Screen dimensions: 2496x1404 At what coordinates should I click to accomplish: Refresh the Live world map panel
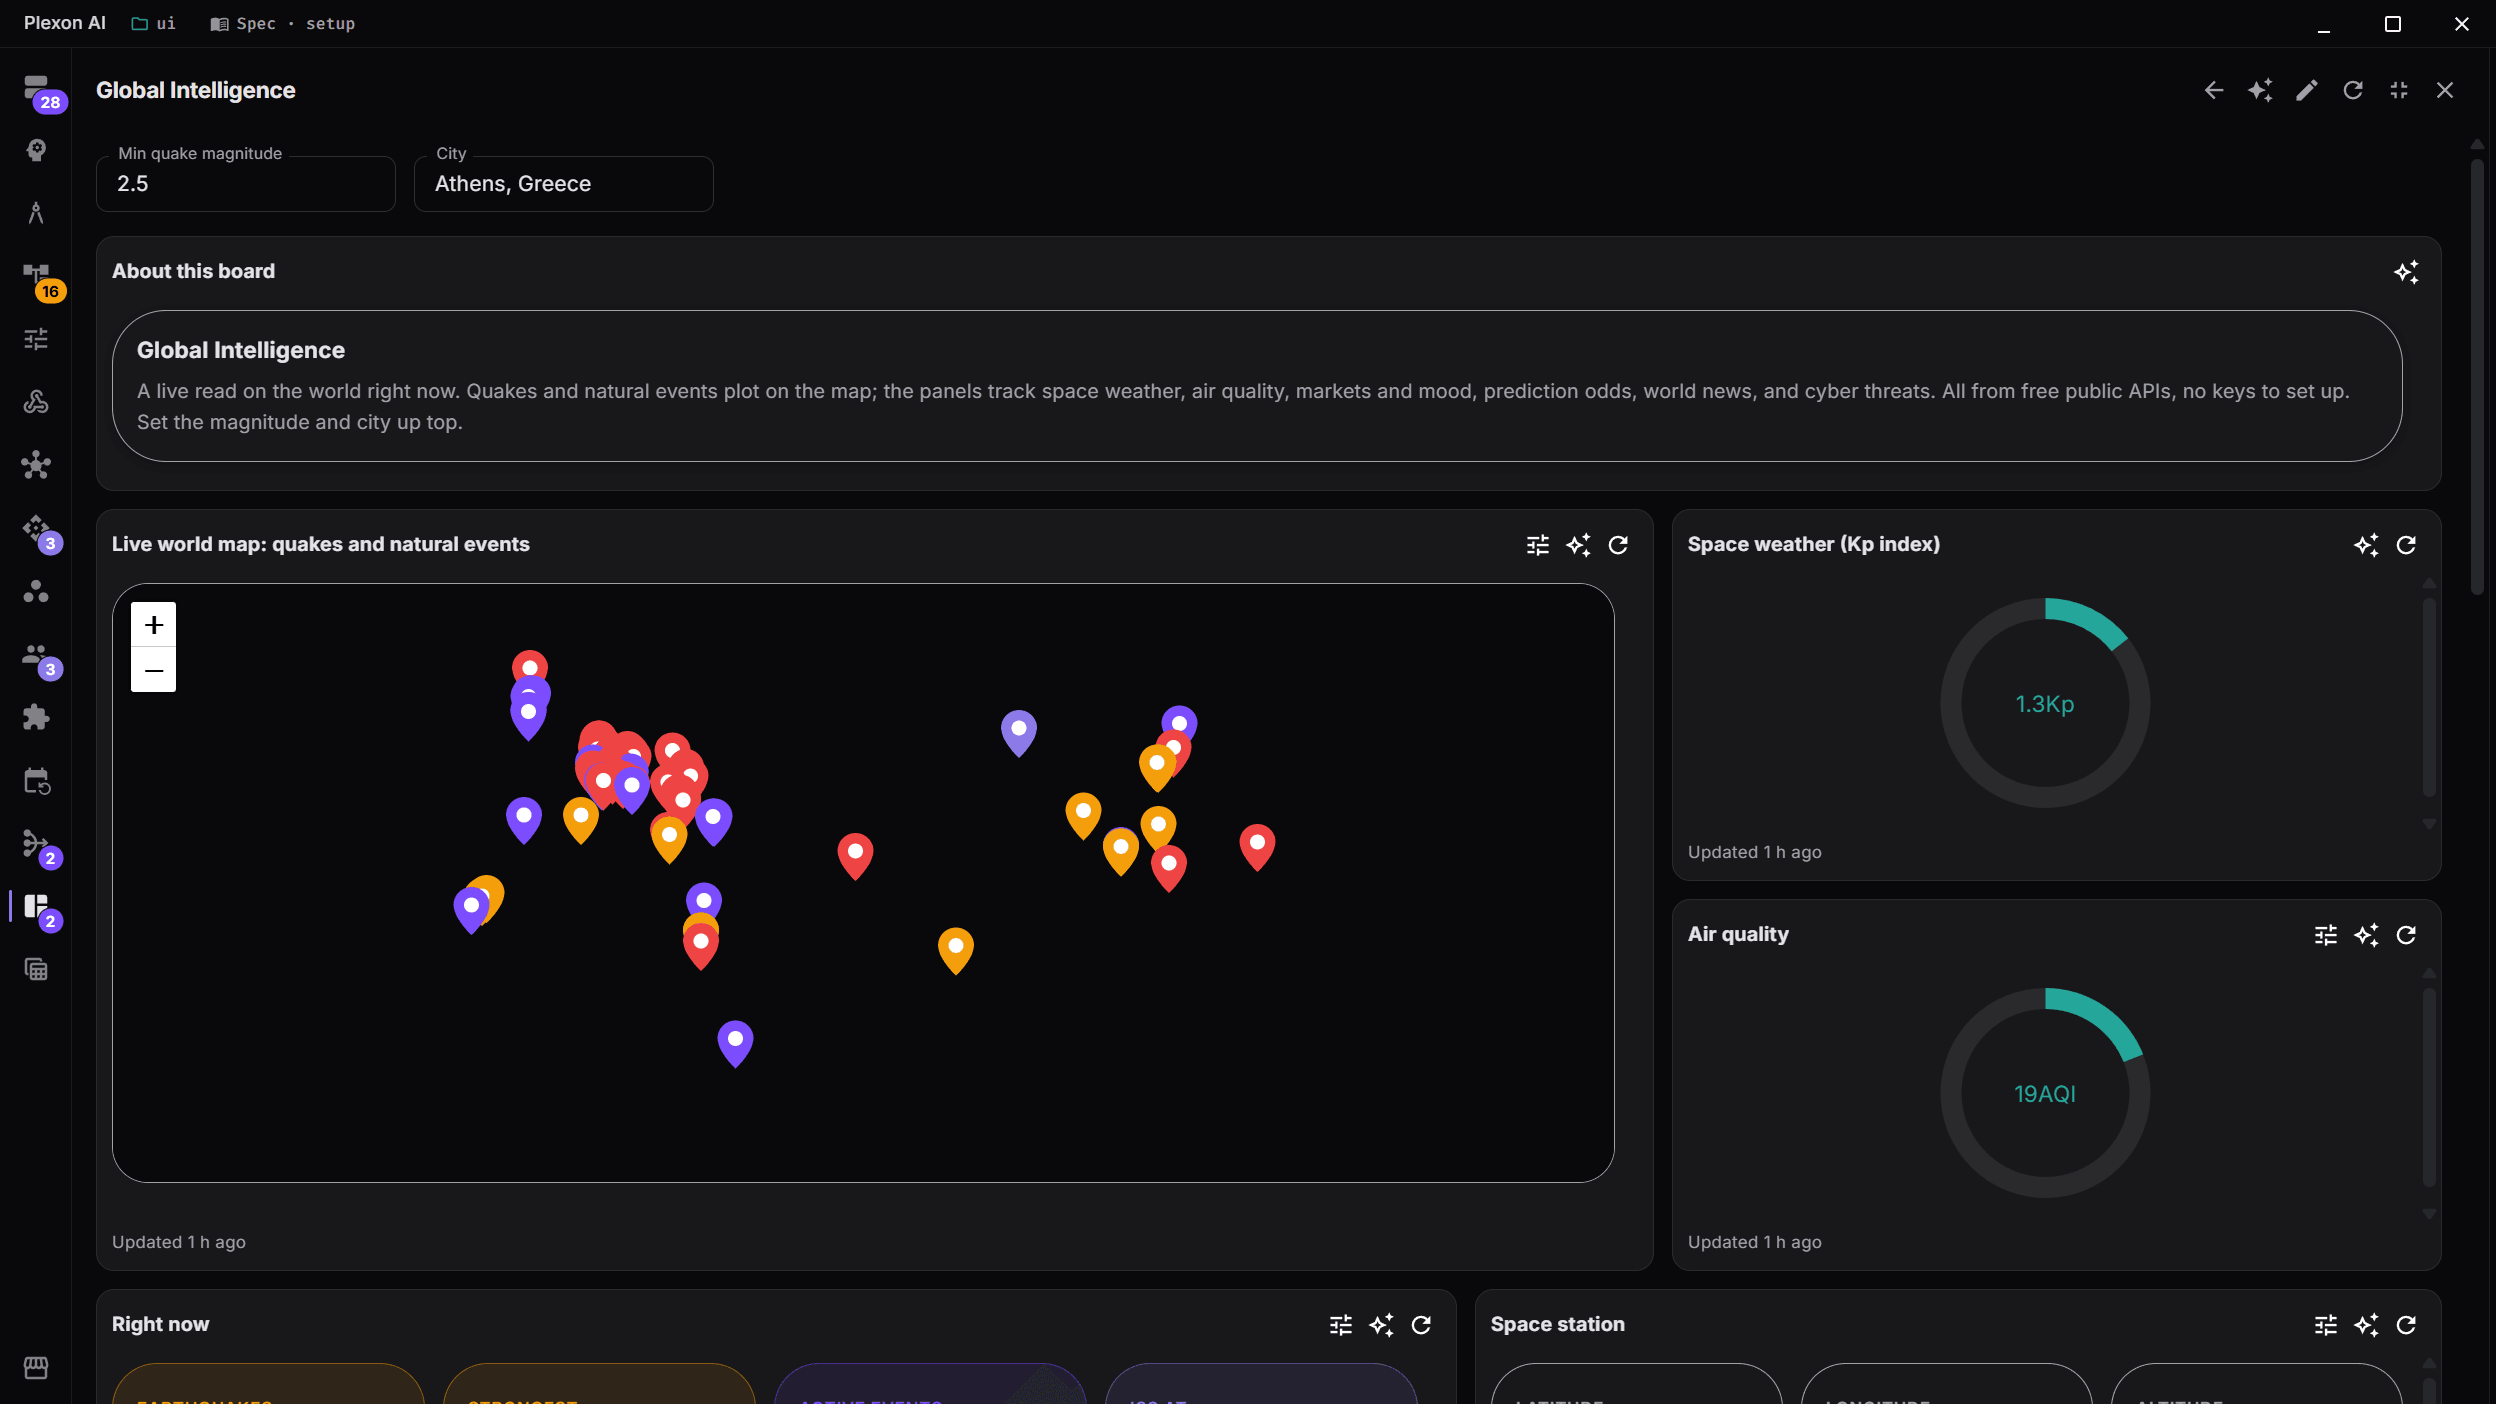pos(1618,545)
